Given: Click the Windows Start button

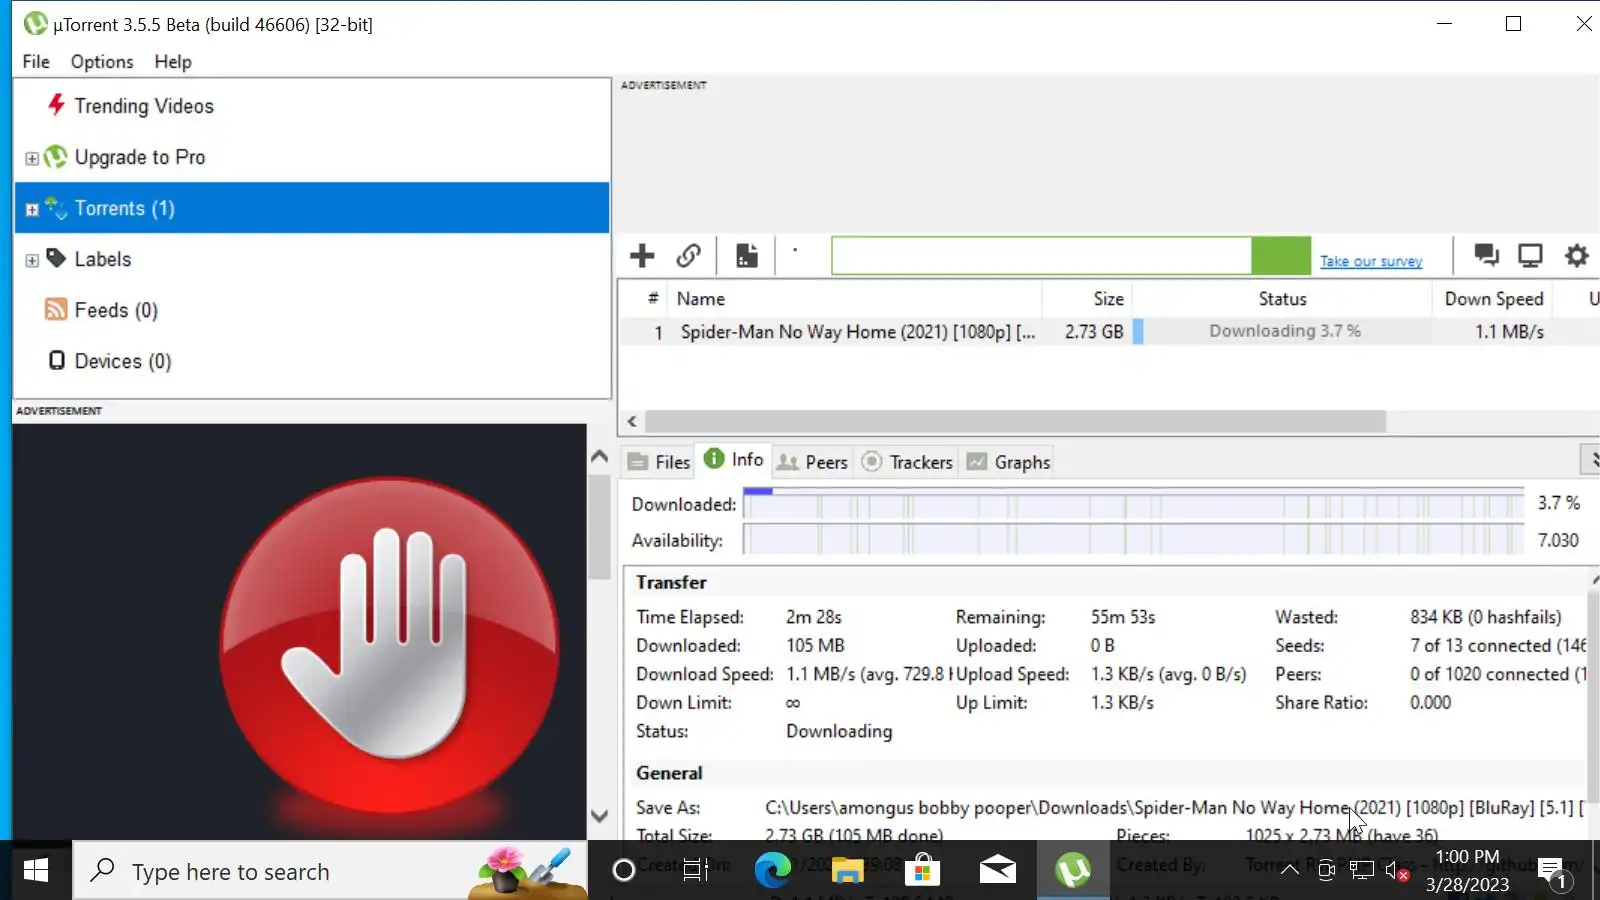Looking at the screenshot, I should [x=36, y=871].
